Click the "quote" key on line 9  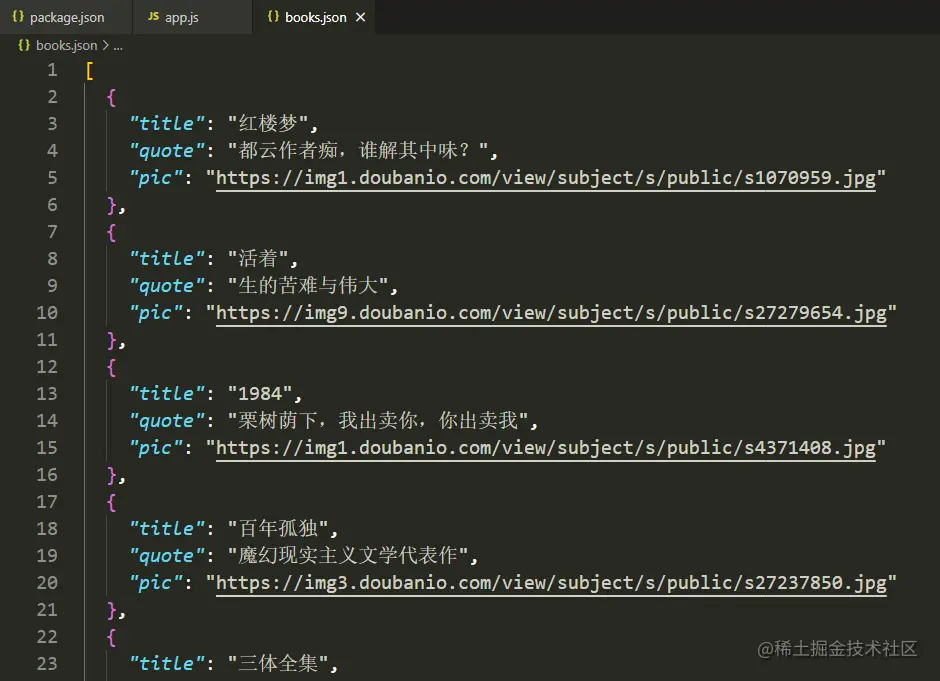click(167, 286)
